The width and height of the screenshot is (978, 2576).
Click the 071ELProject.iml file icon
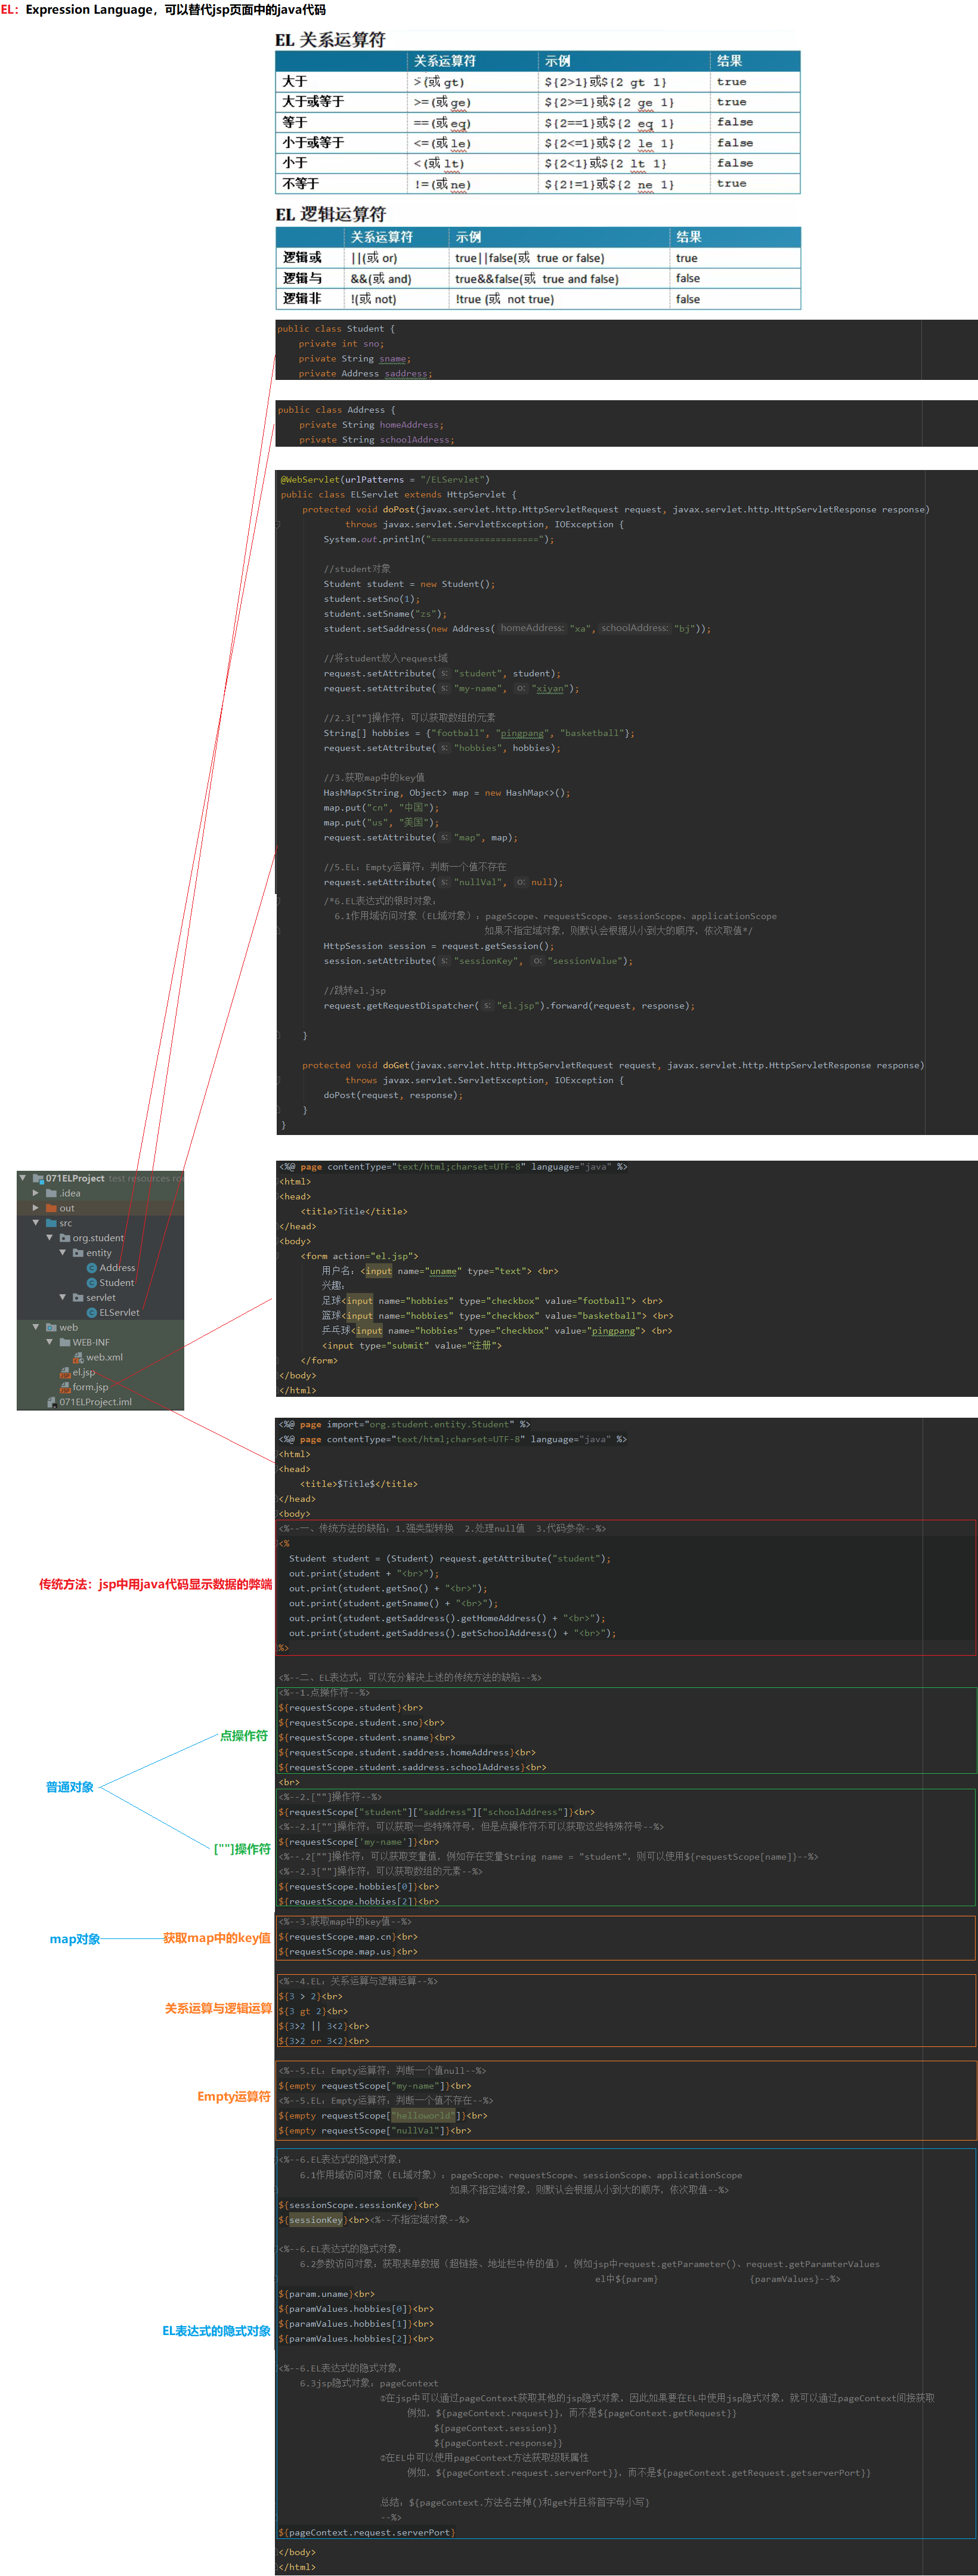[x=51, y=1403]
